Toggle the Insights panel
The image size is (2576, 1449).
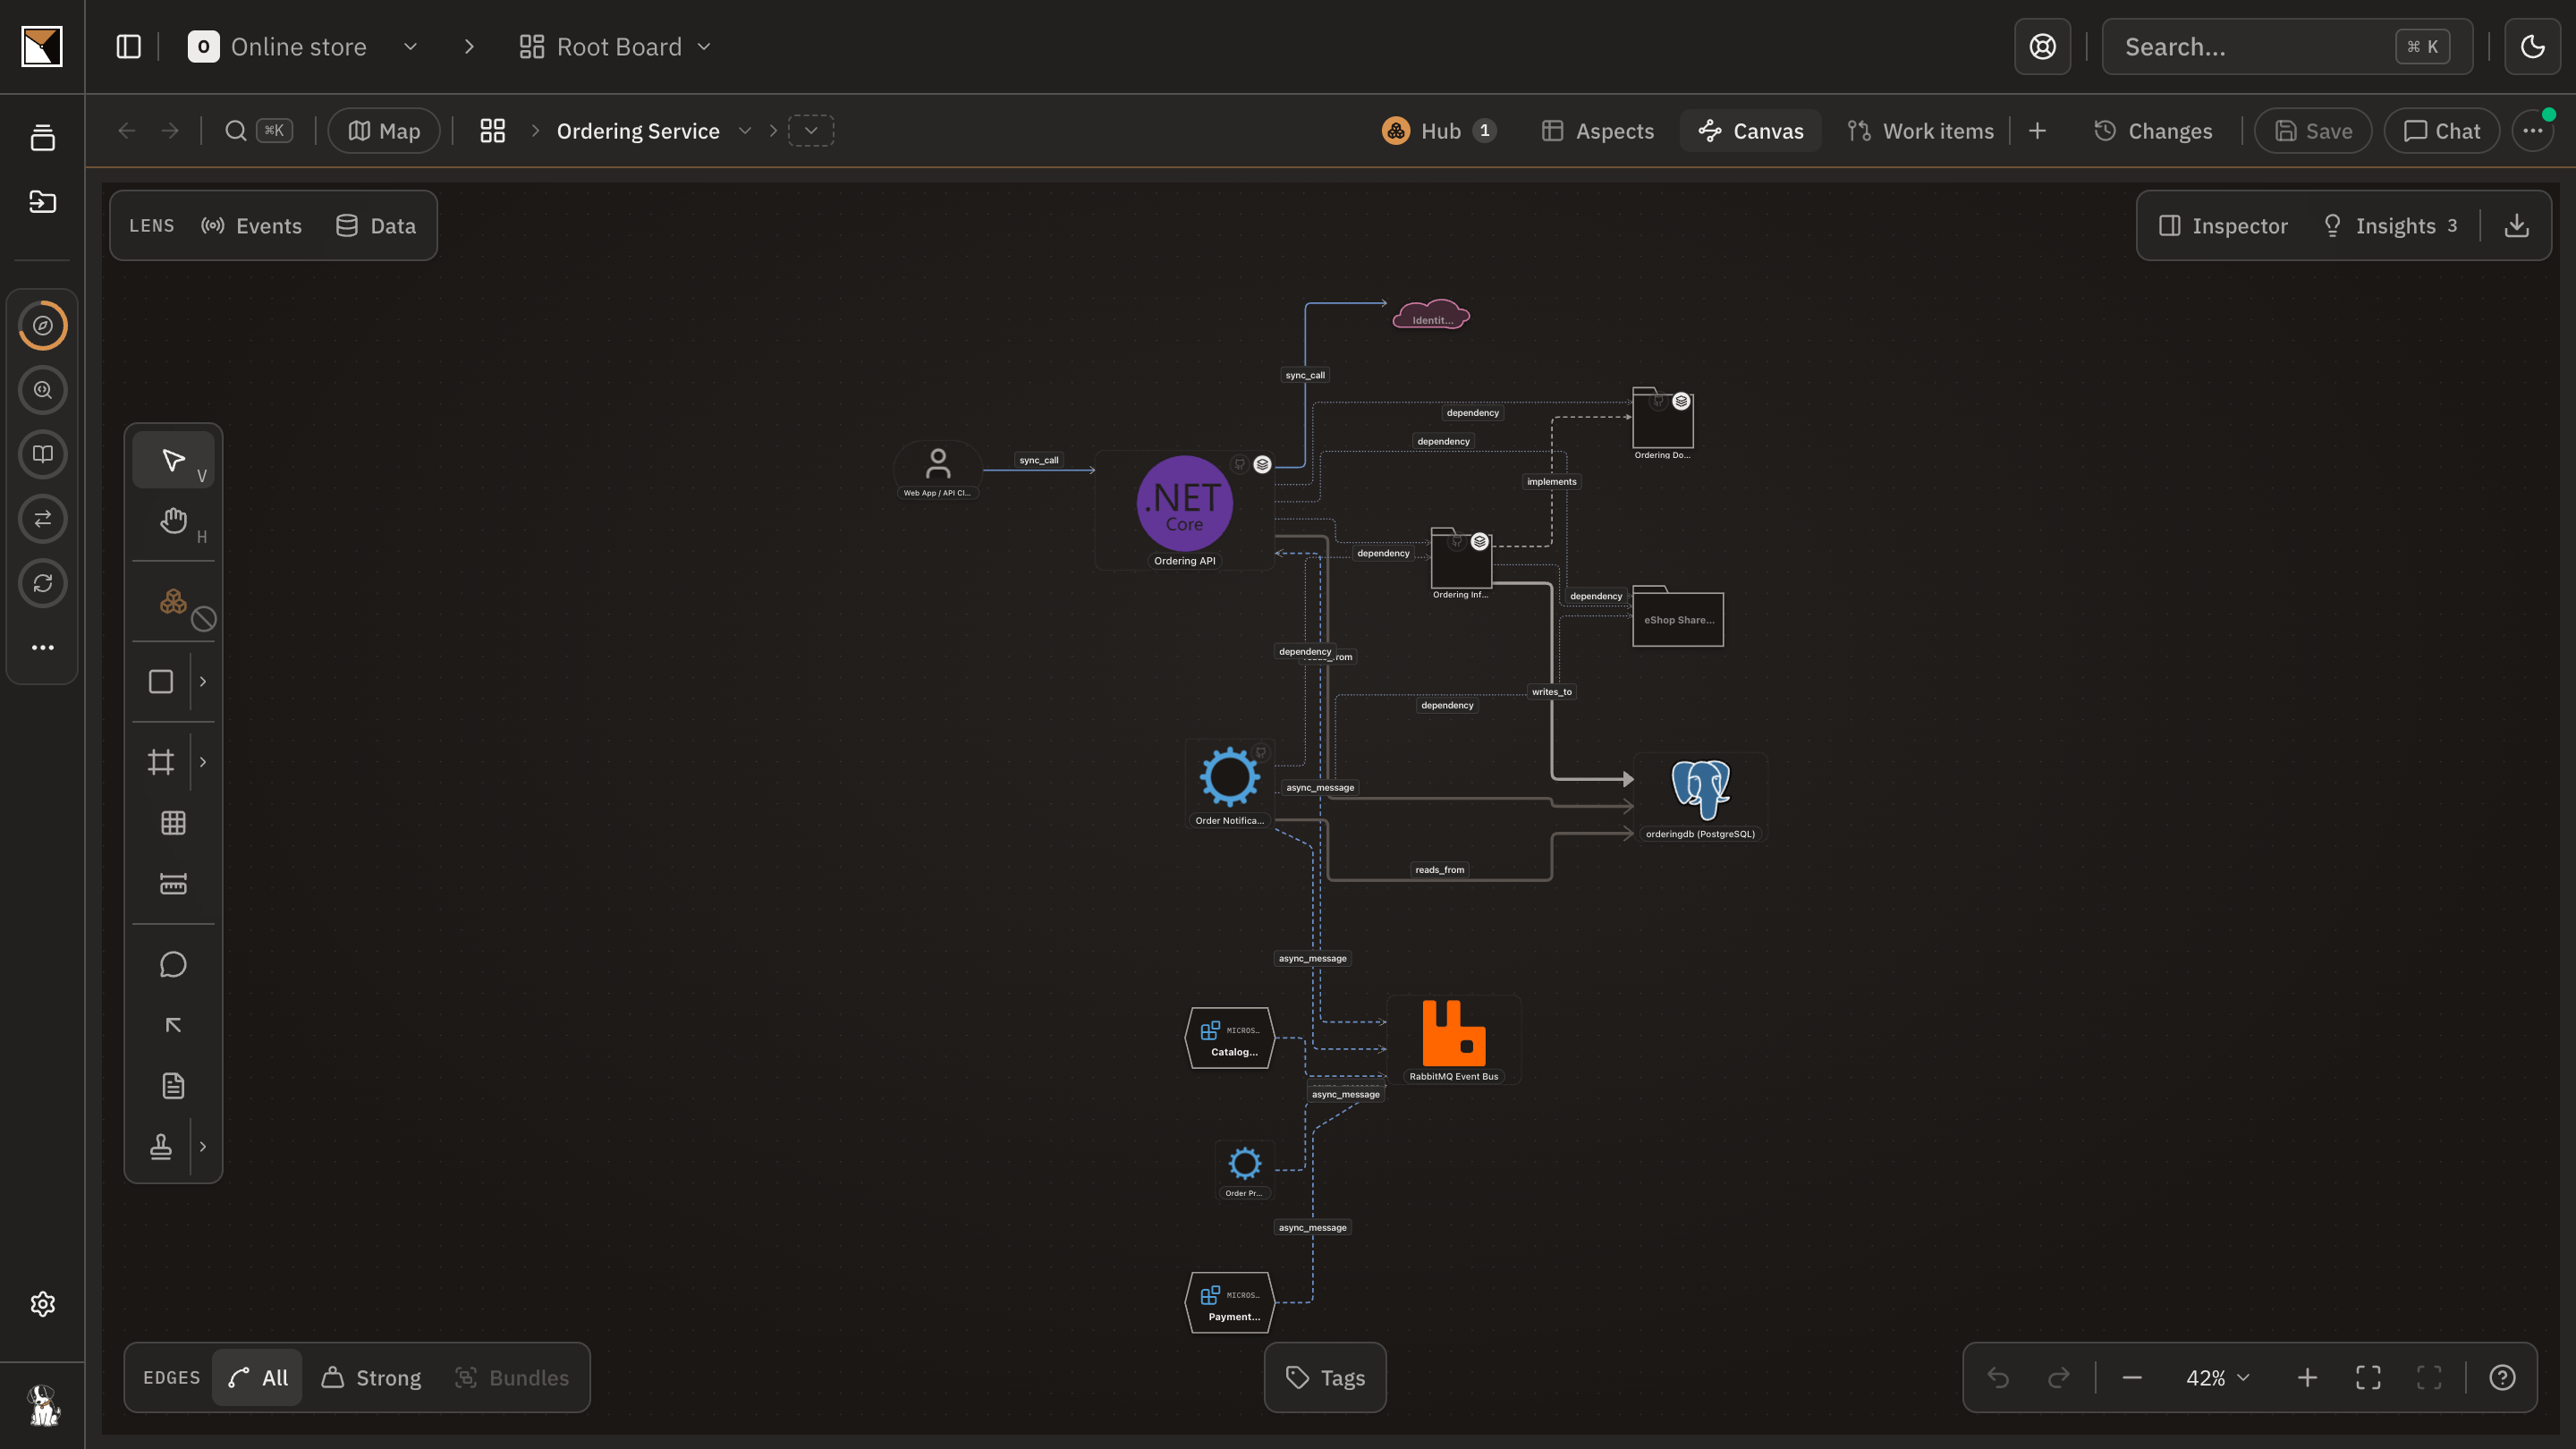(x=2390, y=226)
